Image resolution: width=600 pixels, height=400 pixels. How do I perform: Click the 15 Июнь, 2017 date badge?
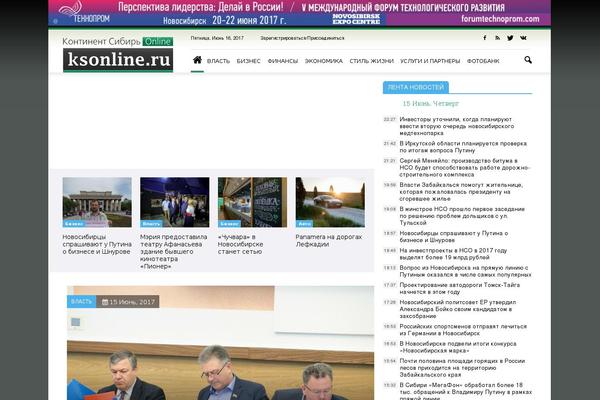point(128,302)
